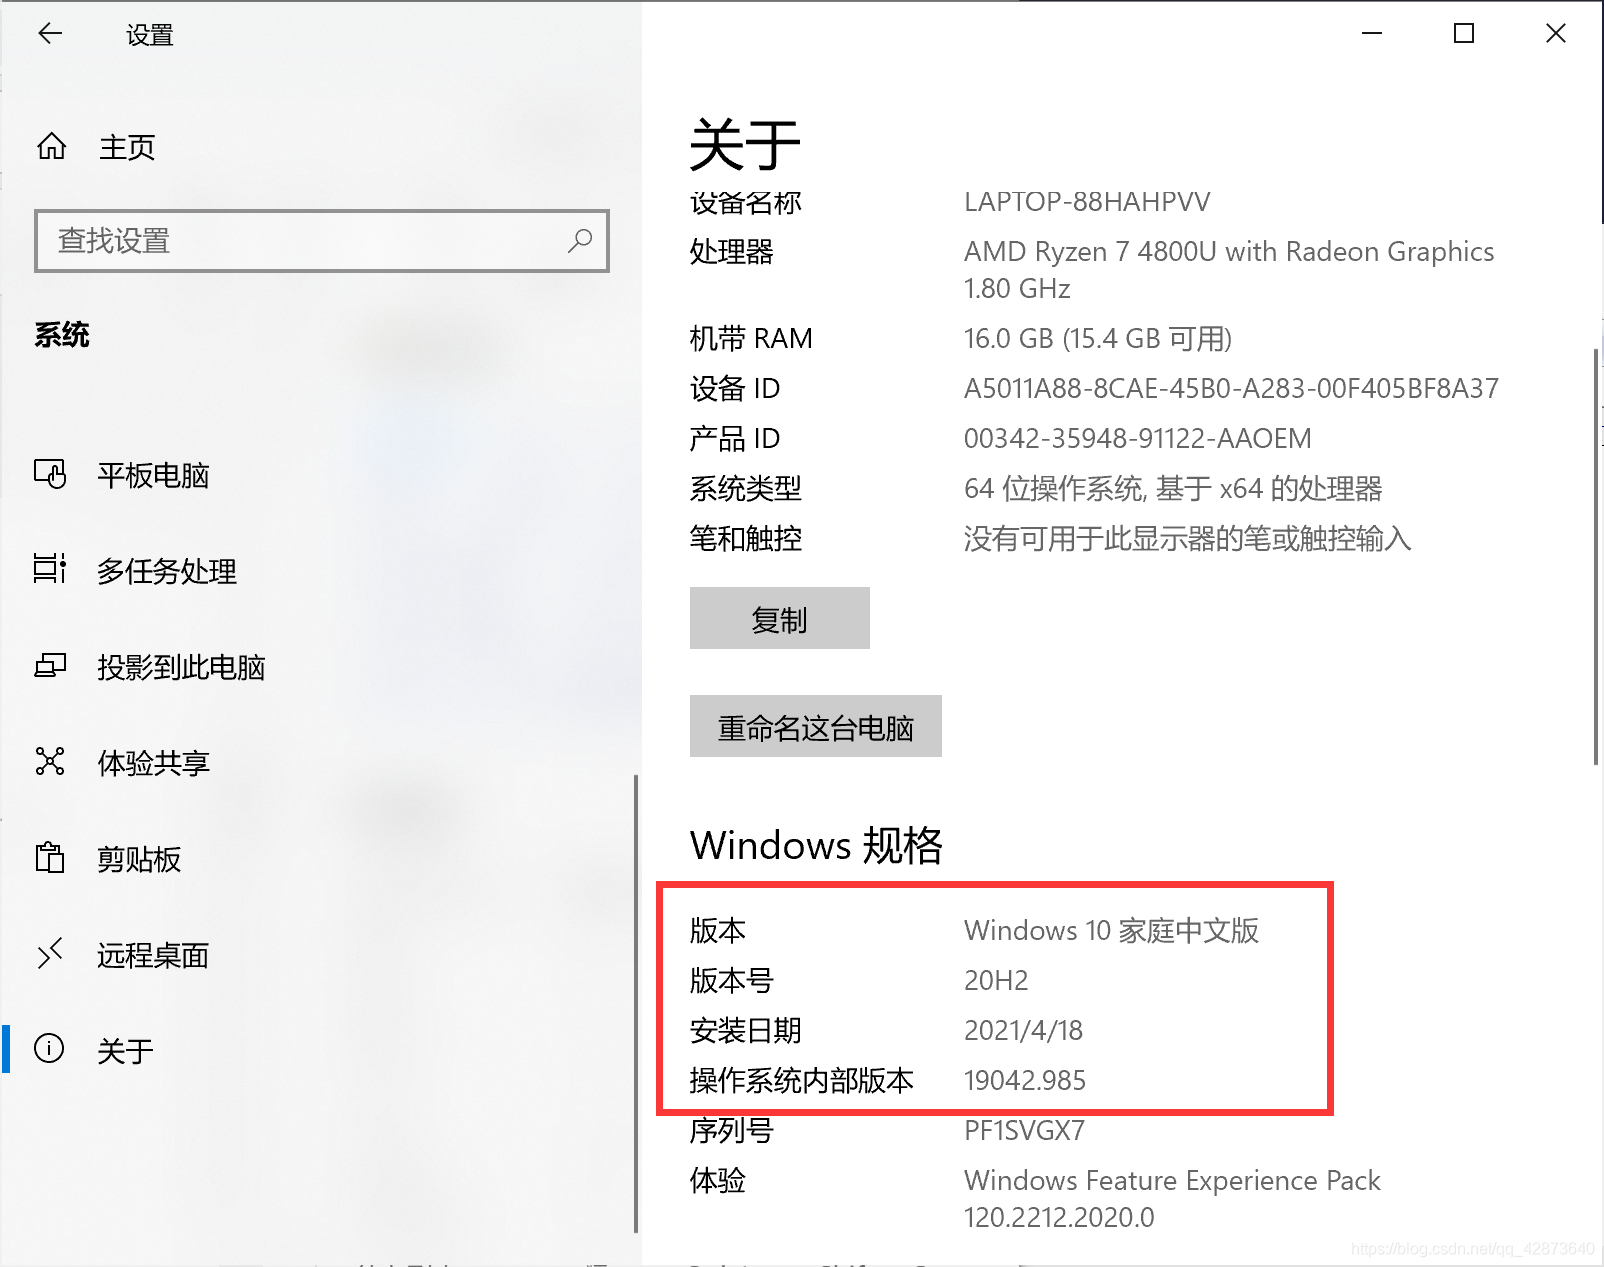Click the OS build 19042.985
This screenshot has height=1267, width=1604.
click(1025, 1080)
